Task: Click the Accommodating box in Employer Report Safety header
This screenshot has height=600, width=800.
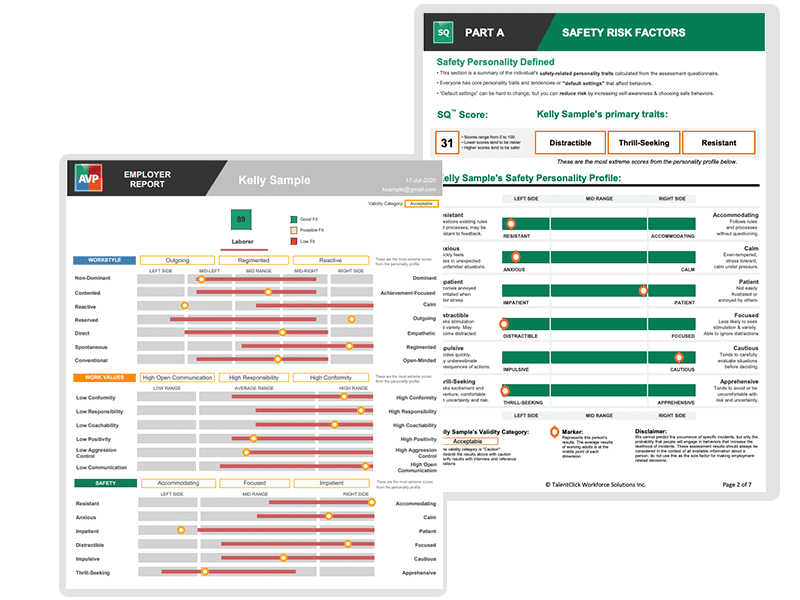Action: coord(178,483)
